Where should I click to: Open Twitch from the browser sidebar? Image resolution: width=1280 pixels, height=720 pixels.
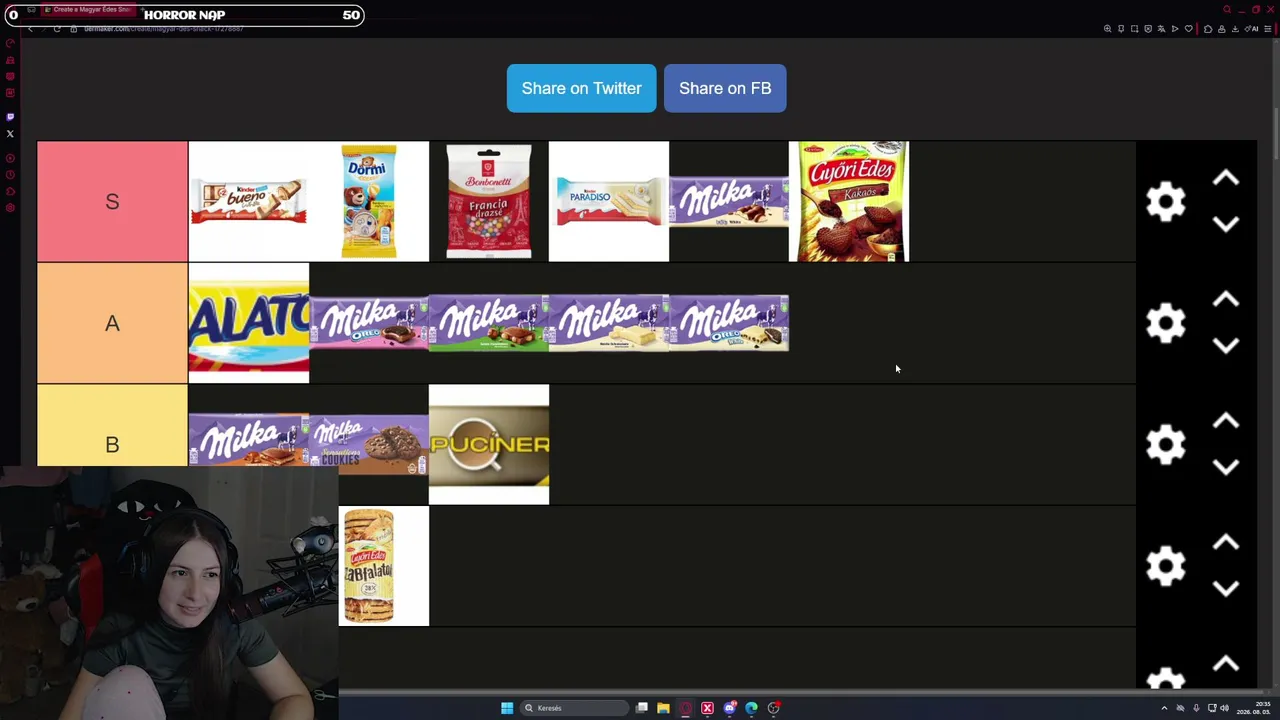point(10,117)
